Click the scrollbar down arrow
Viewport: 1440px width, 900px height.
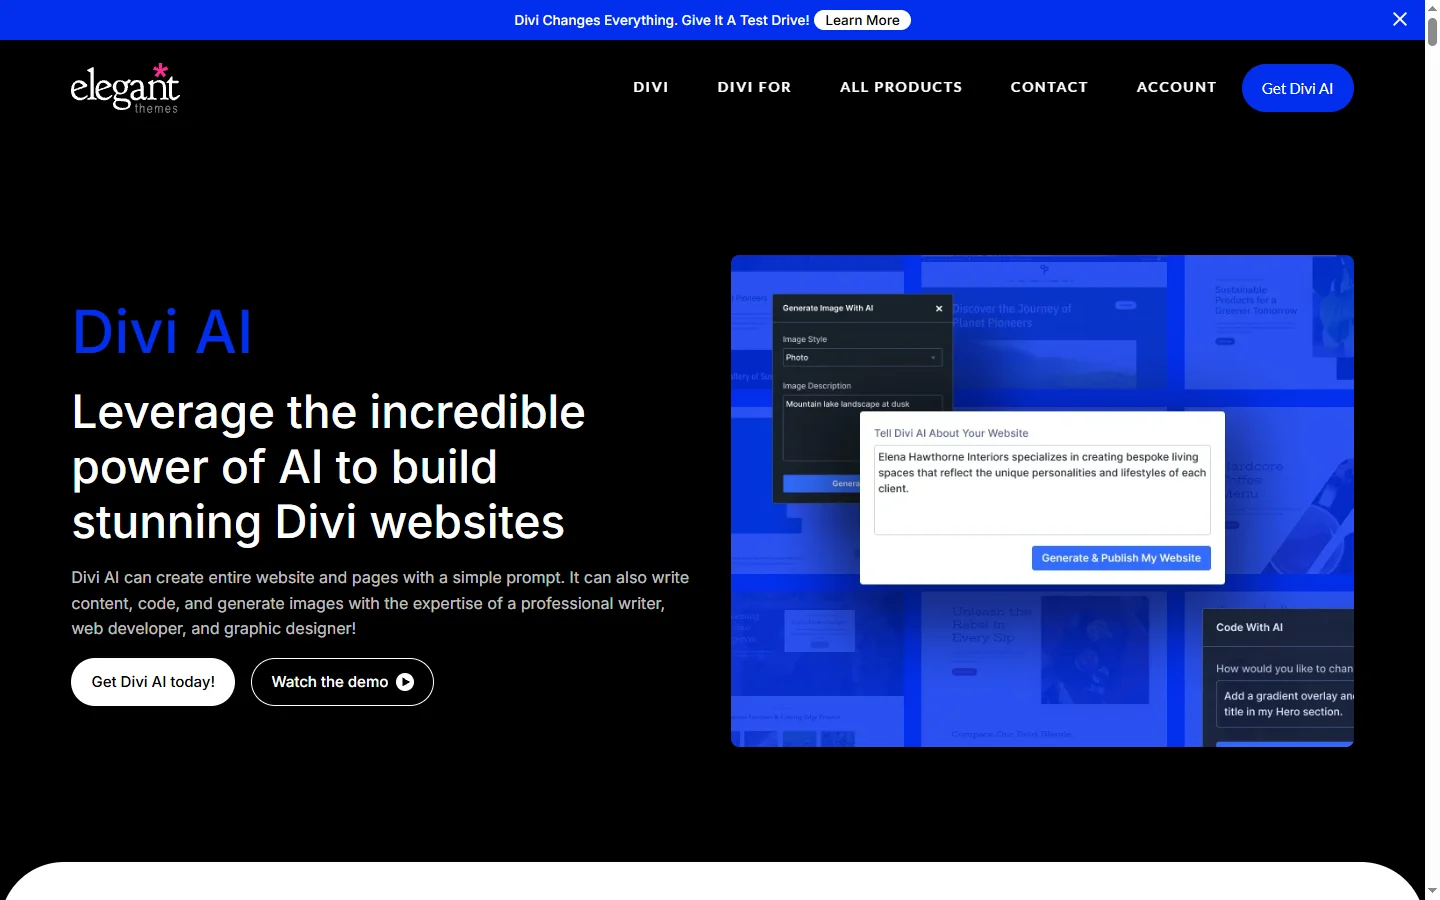coord(1432,890)
